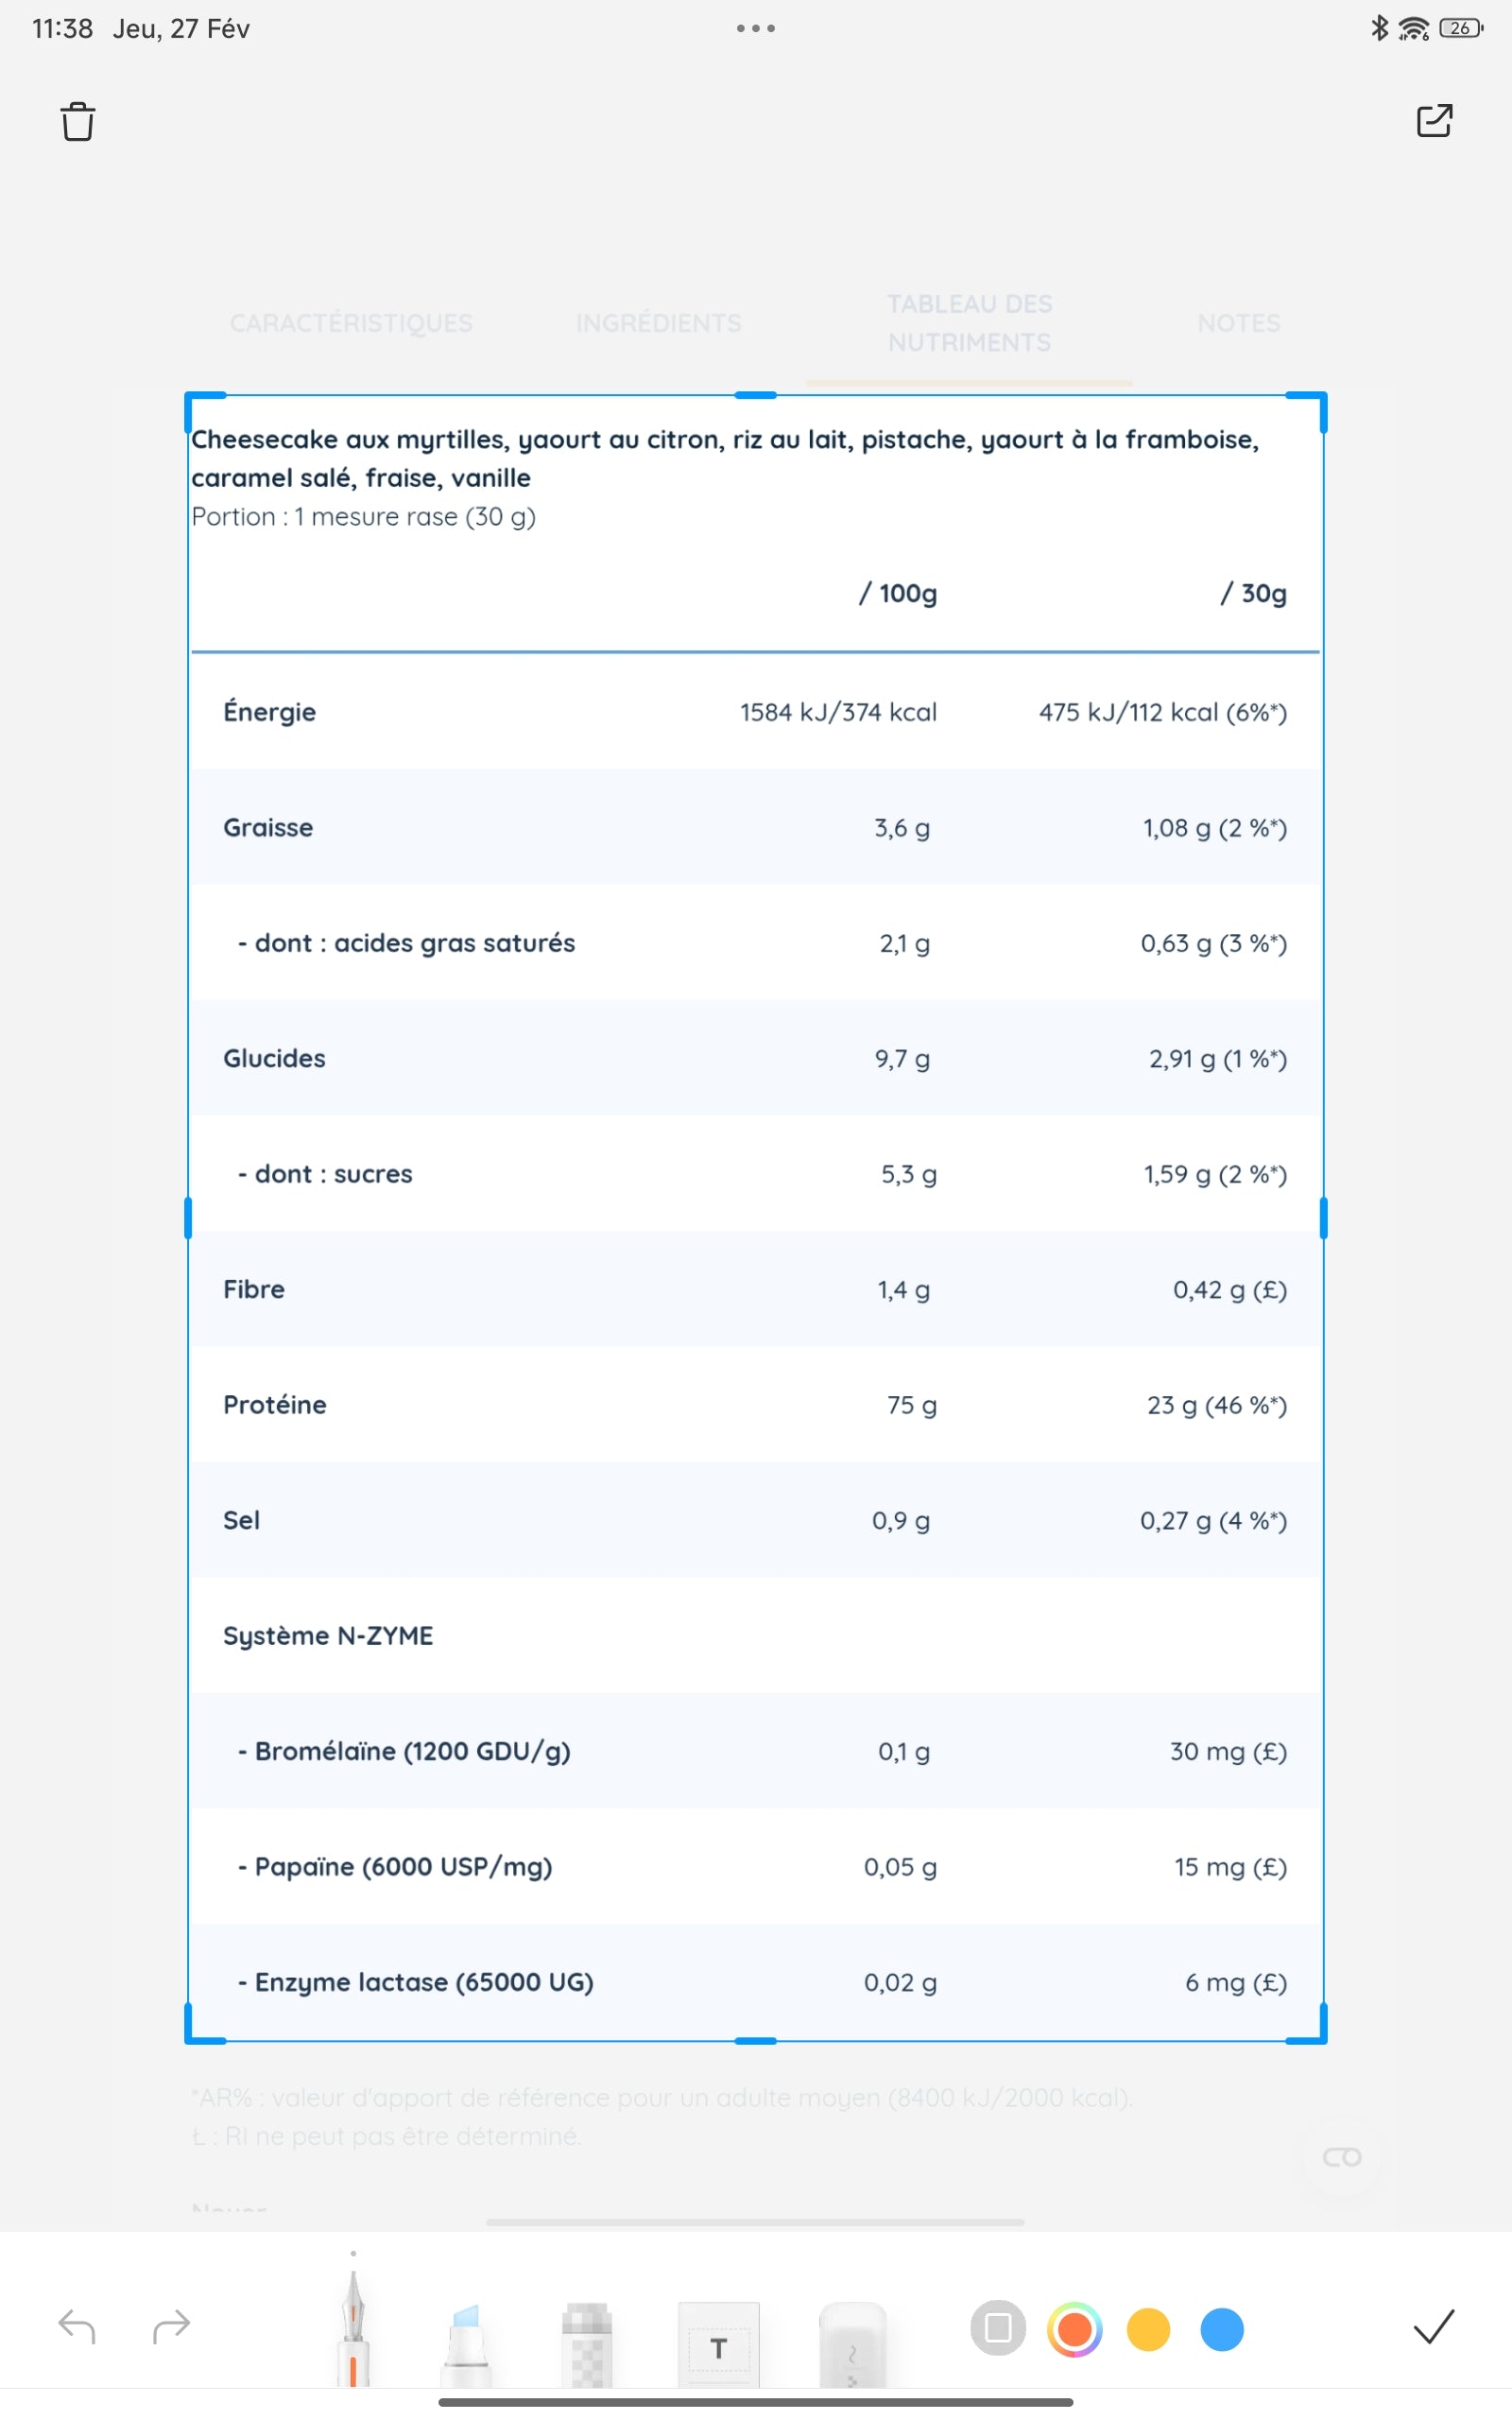Image resolution: width=1512 pixels, height=2420 pixels.
Task: Click the bottom-right crop corner handle
Action: pos(1322,2038)
